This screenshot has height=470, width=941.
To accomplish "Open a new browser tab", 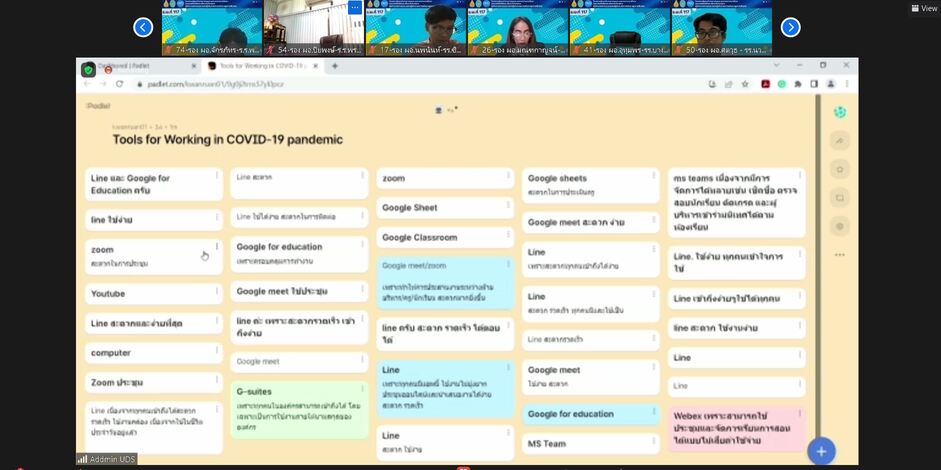I will [335, 66].
